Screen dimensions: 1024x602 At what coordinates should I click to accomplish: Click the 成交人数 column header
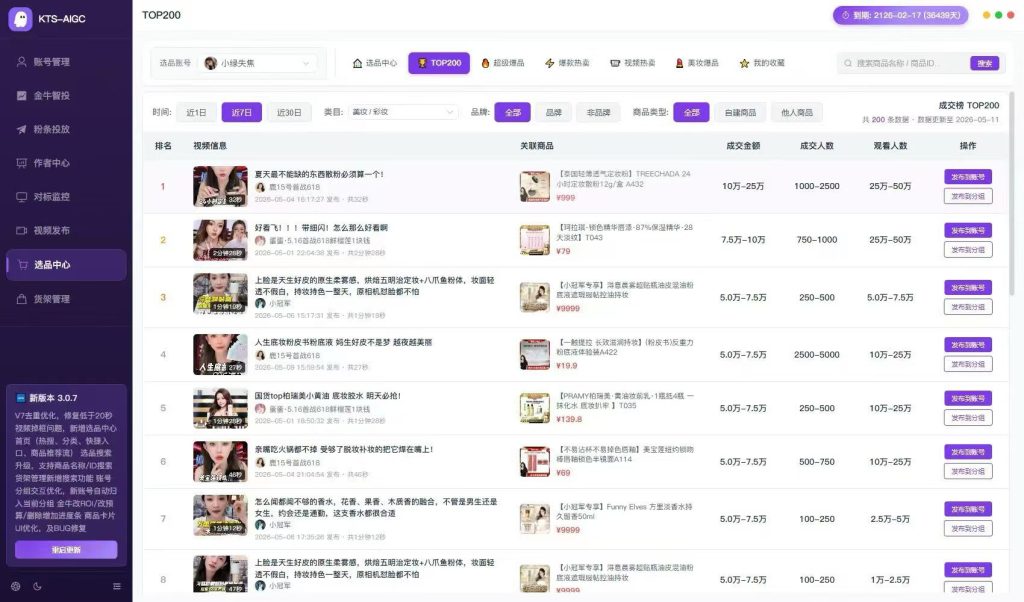(817, 146)
